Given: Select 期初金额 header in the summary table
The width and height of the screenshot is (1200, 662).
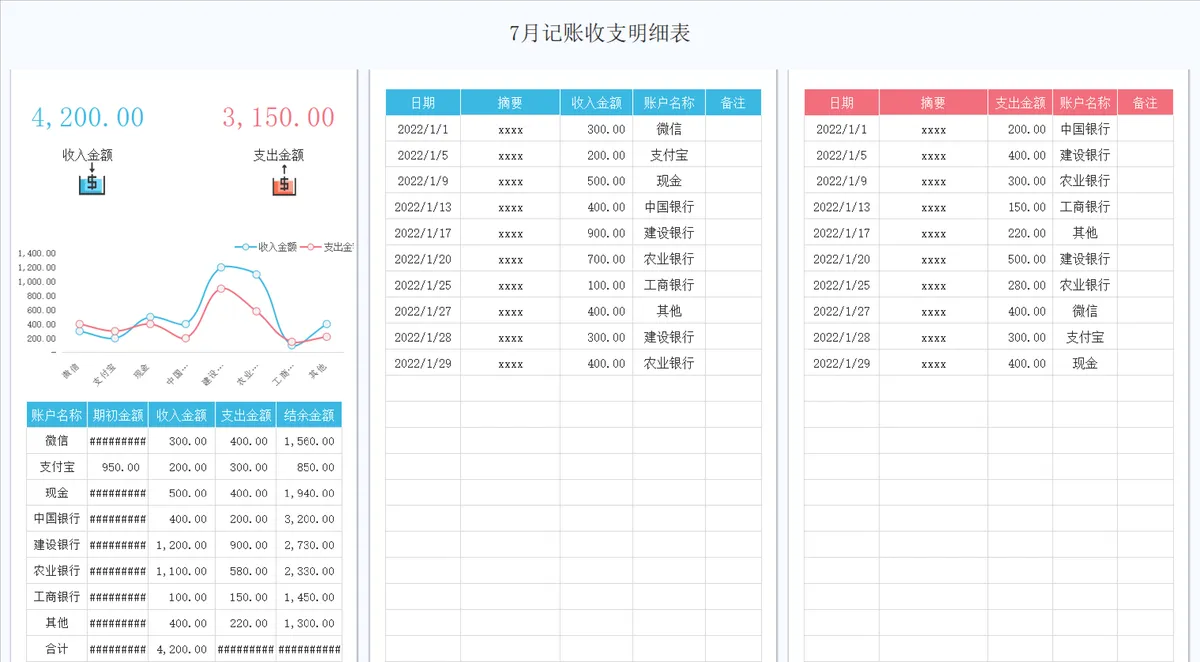Looking at the screenshot, I should coord(118,415).
